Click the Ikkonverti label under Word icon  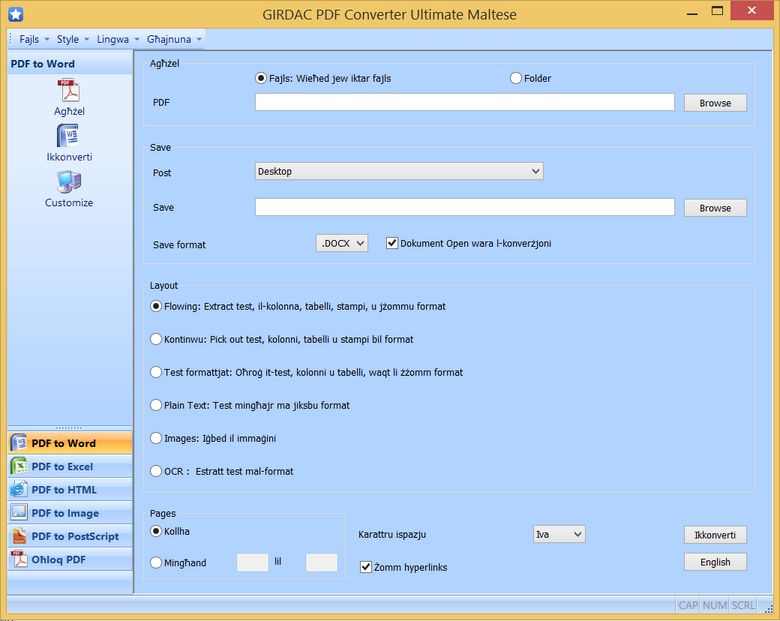[69, 157]
